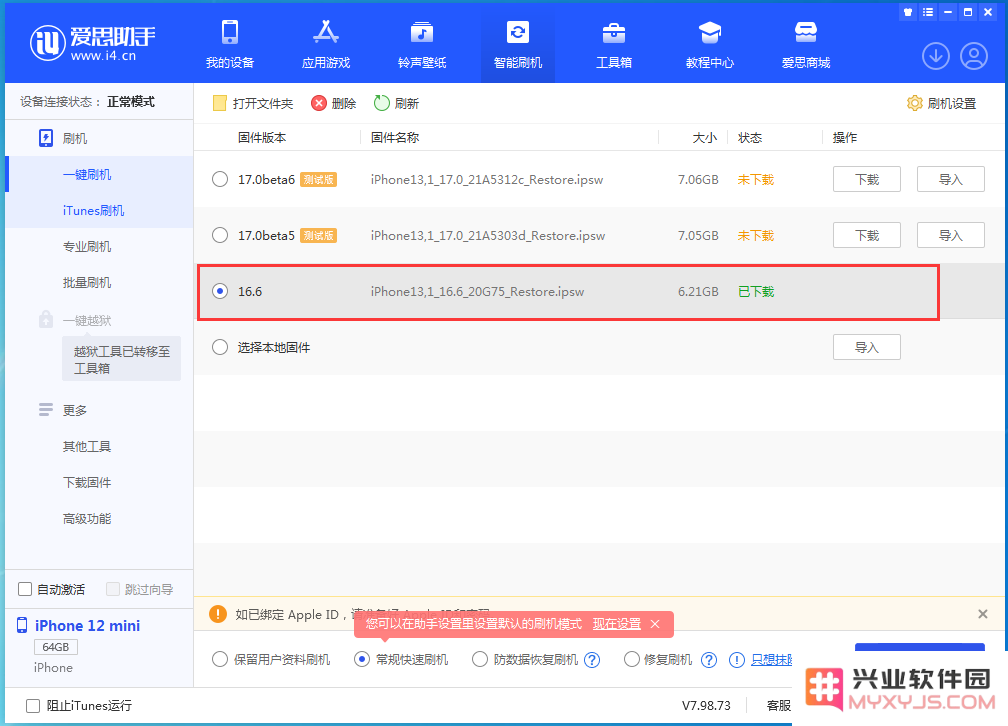Click the size value 7.05GB
The width and height of the screenshot is (1008, 726).
(x=698, y=235)
